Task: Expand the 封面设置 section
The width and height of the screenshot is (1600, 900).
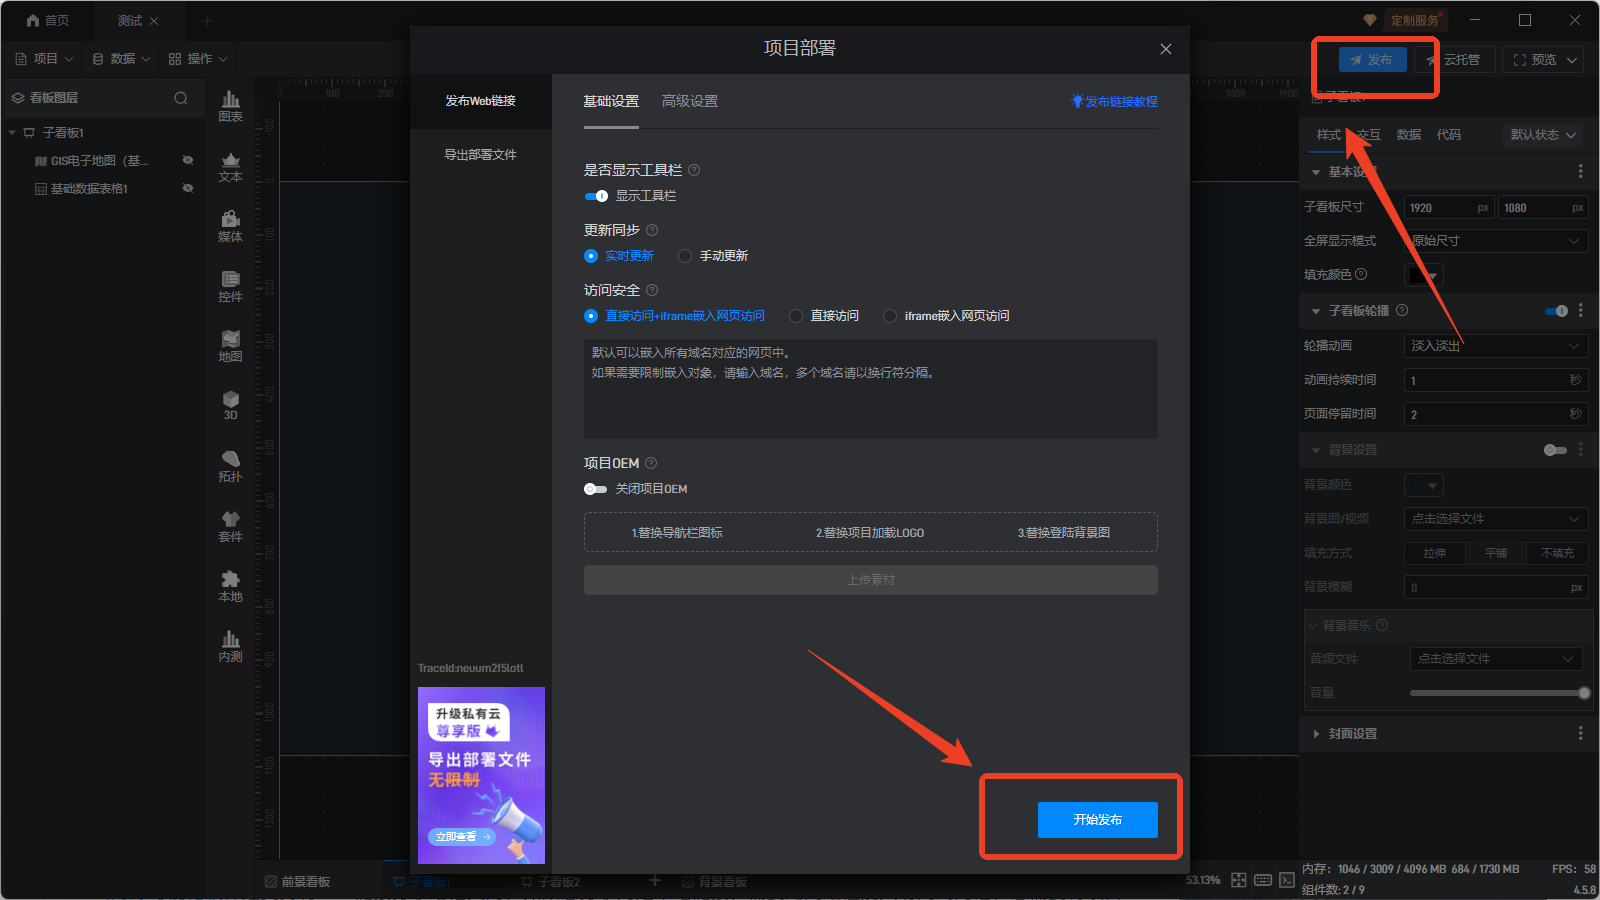Action: [1316, 734]
